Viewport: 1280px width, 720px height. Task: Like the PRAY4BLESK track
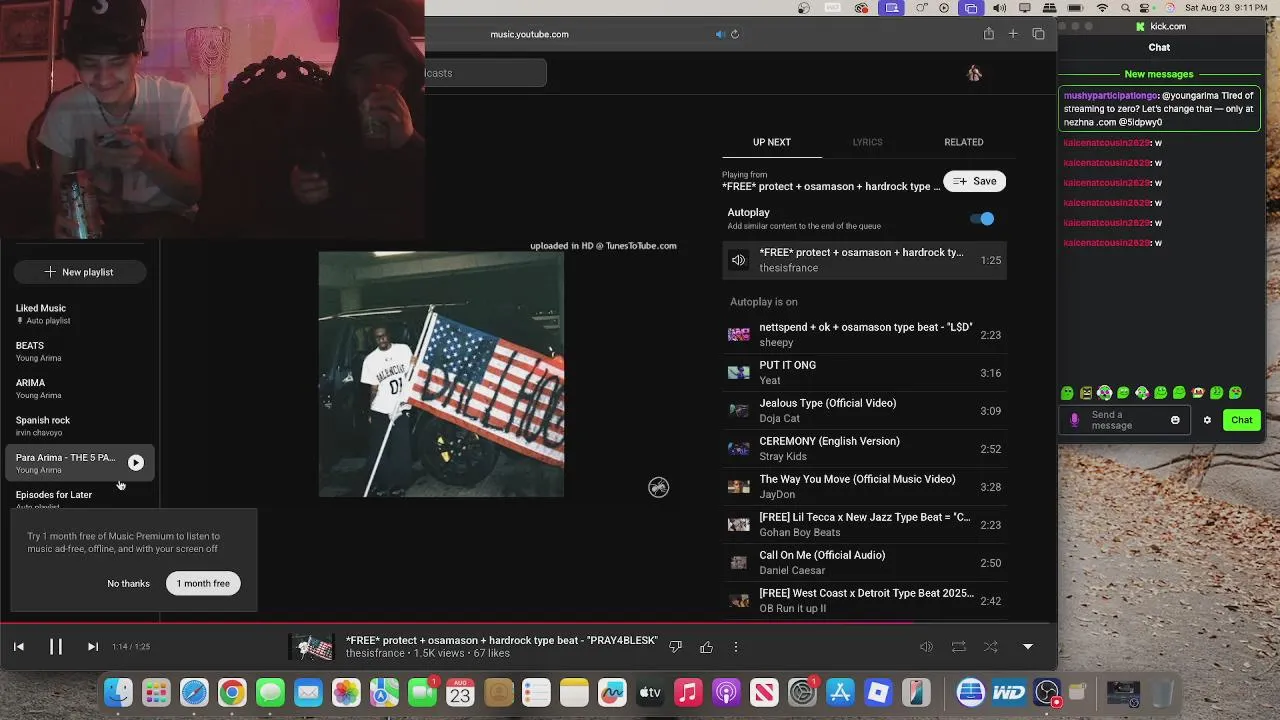[x=707, y=647]
